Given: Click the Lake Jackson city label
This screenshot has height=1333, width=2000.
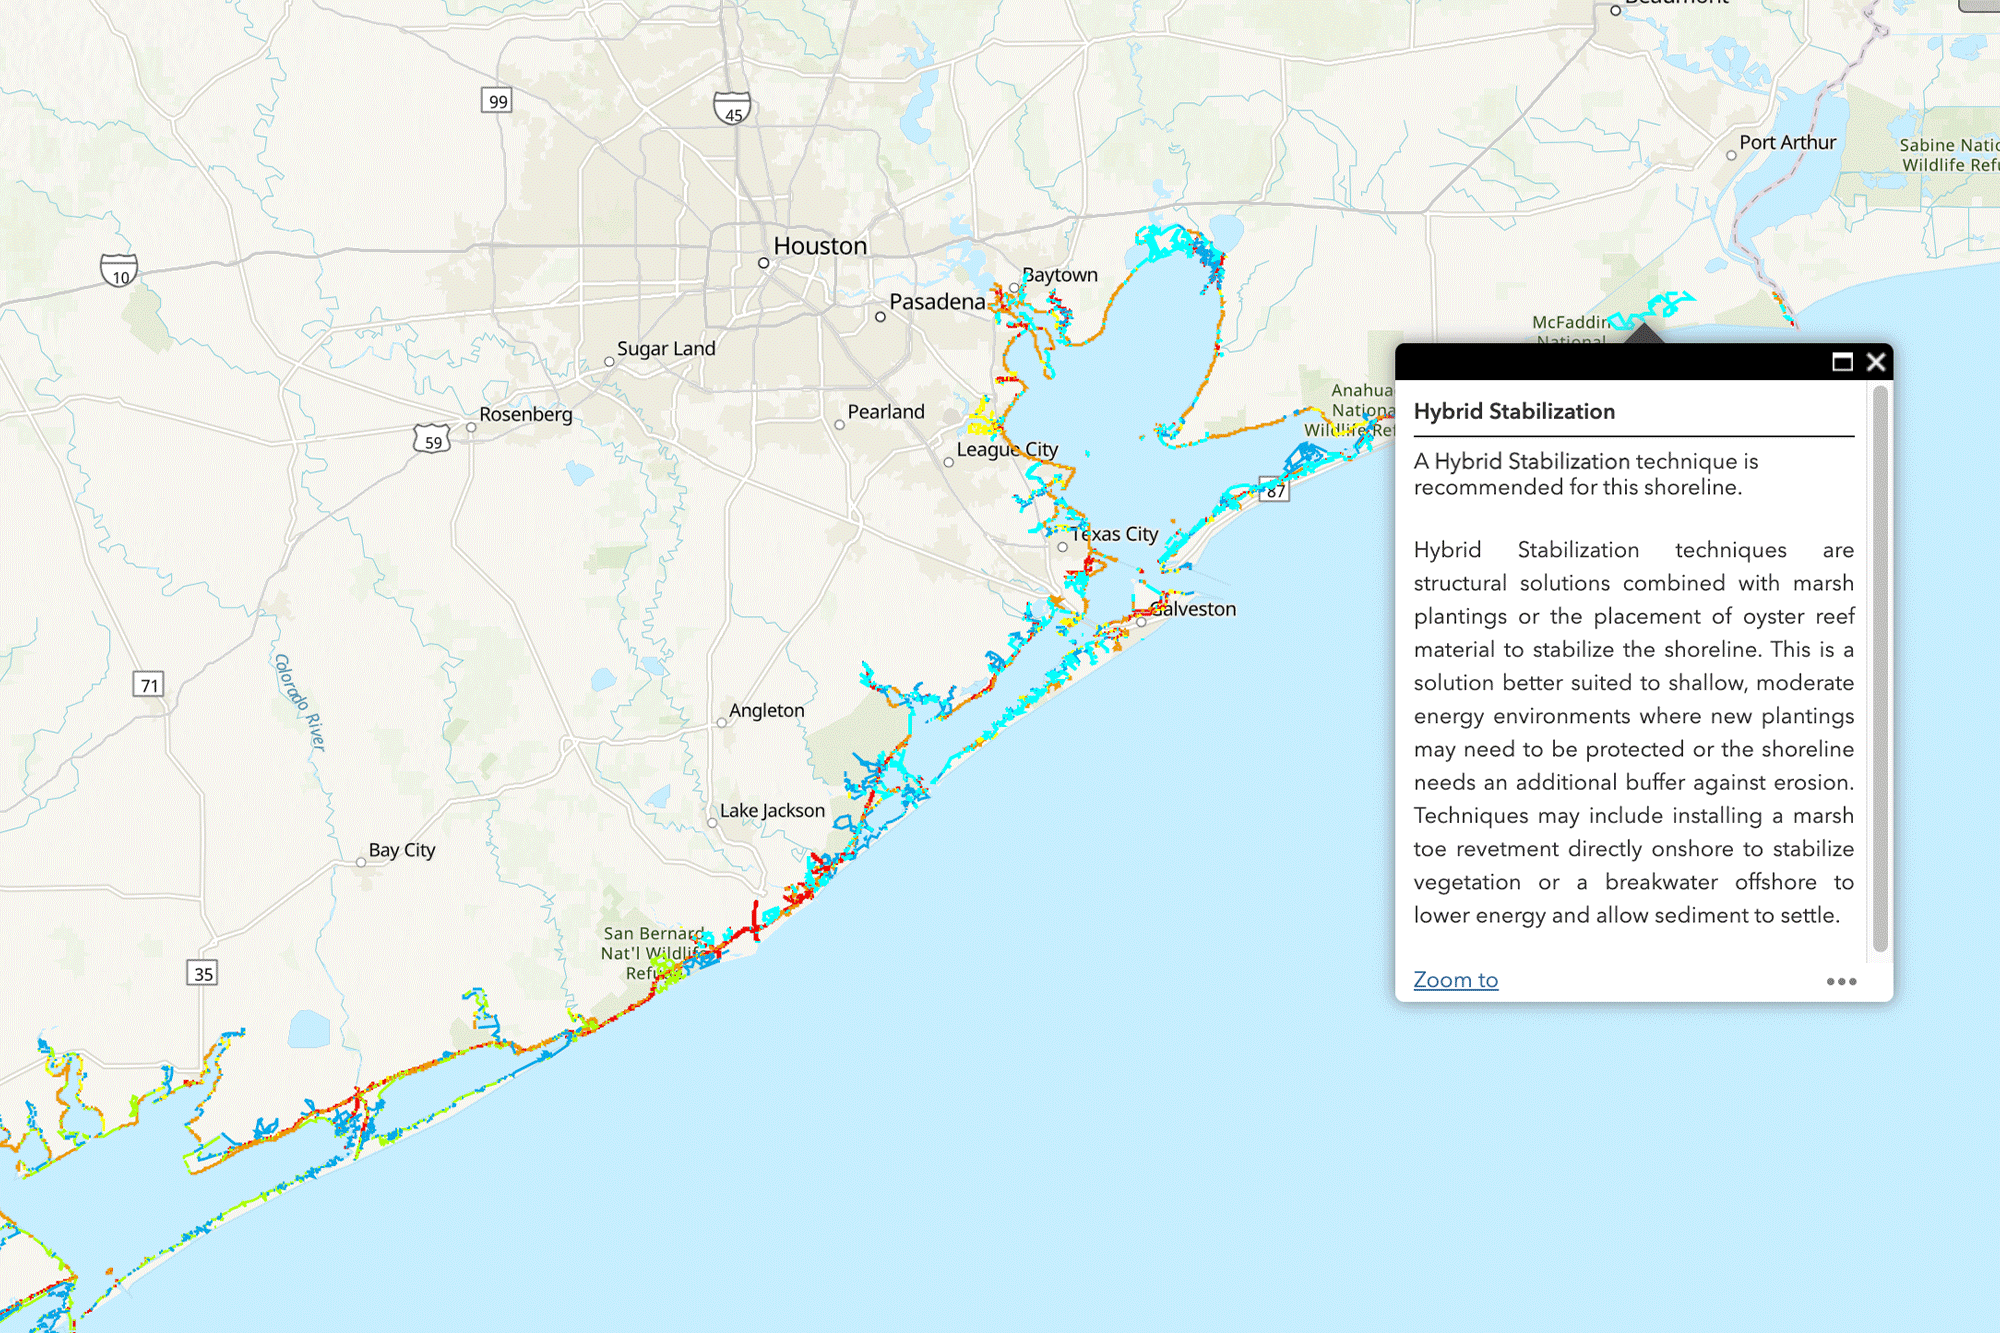Looking at the screenshot, I should (x=772, y=811).
